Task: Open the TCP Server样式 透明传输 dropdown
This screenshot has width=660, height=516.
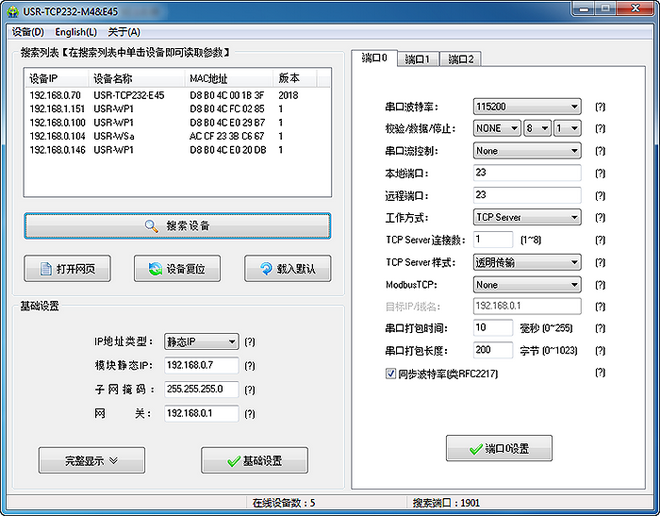Action: 527,263
